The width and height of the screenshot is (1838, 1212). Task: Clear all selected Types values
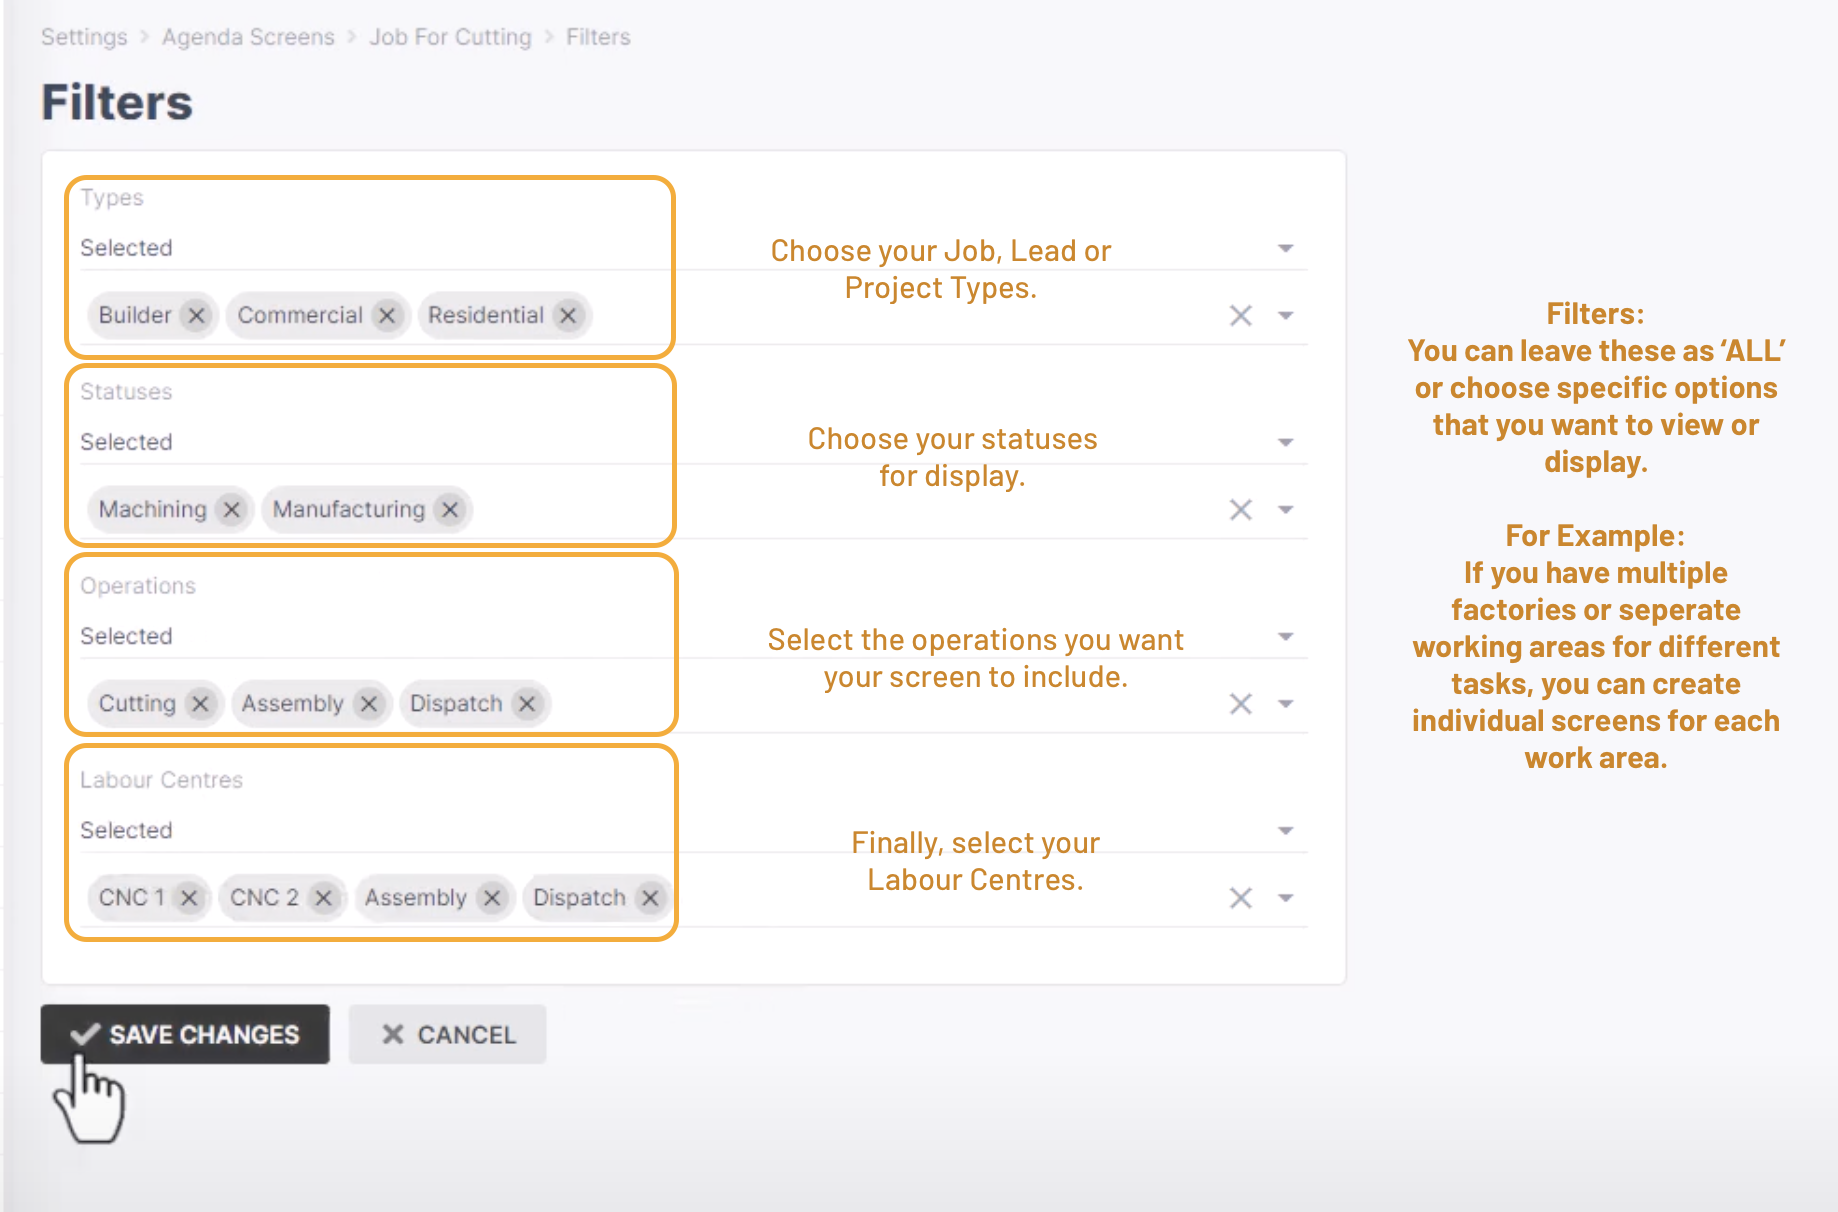tap(1241, 316)
